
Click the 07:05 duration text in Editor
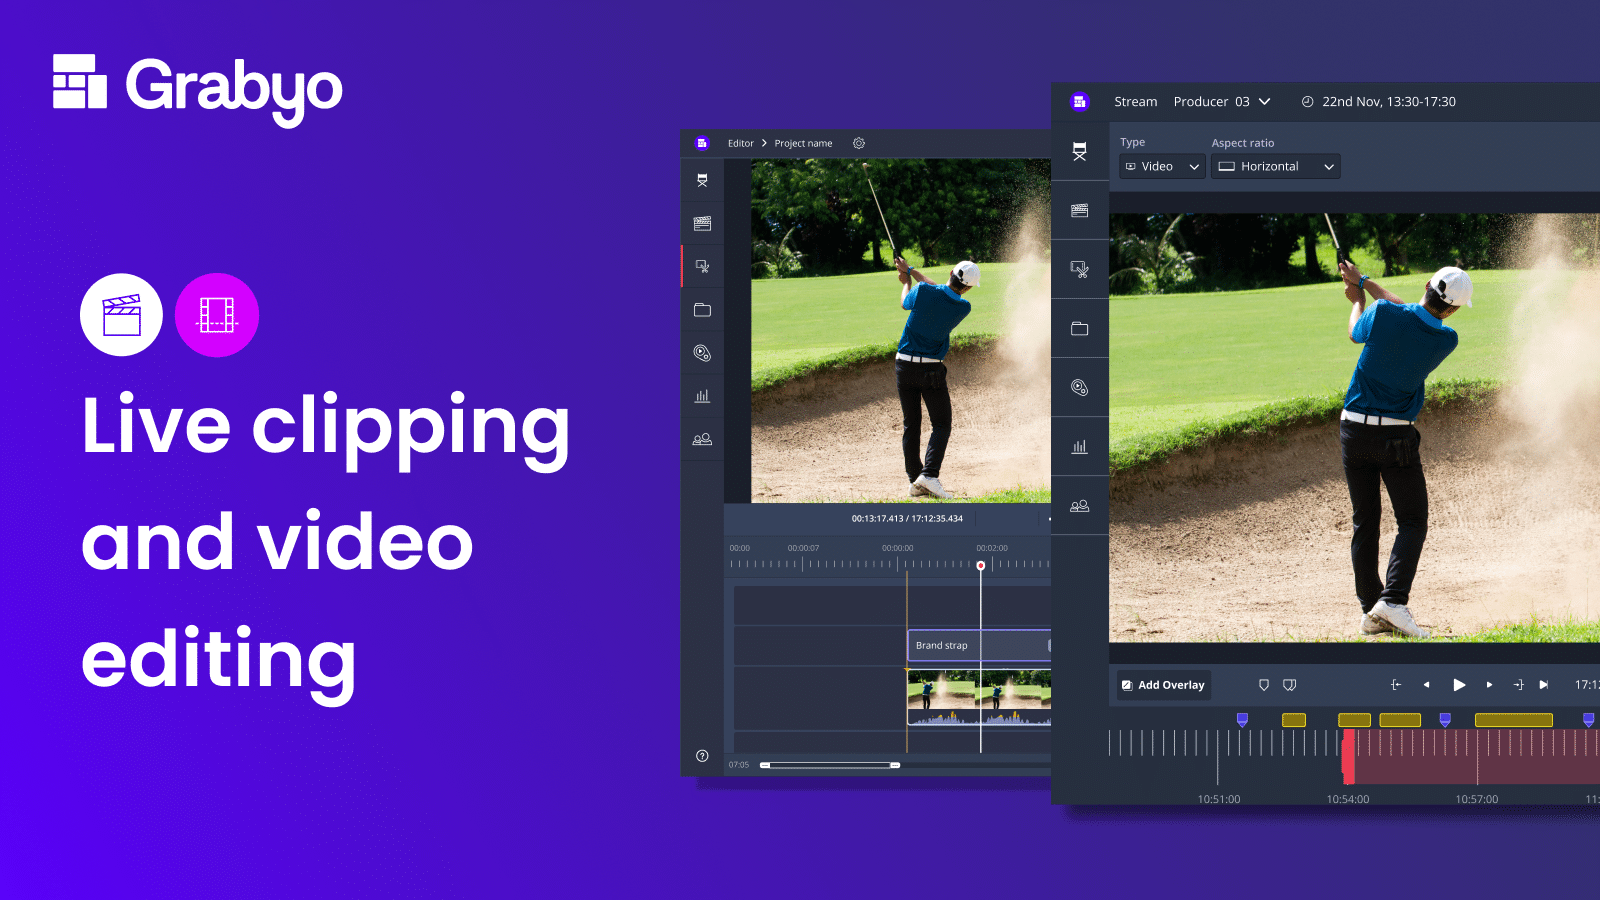[739, 765]
